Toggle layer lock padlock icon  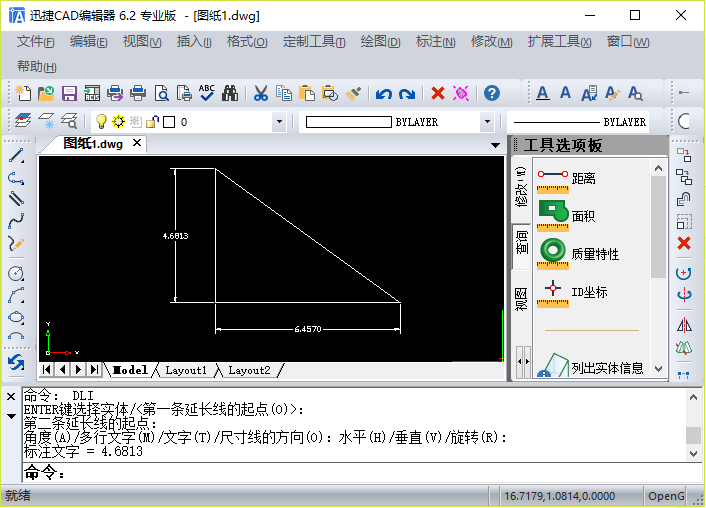[x=152, y=121]
